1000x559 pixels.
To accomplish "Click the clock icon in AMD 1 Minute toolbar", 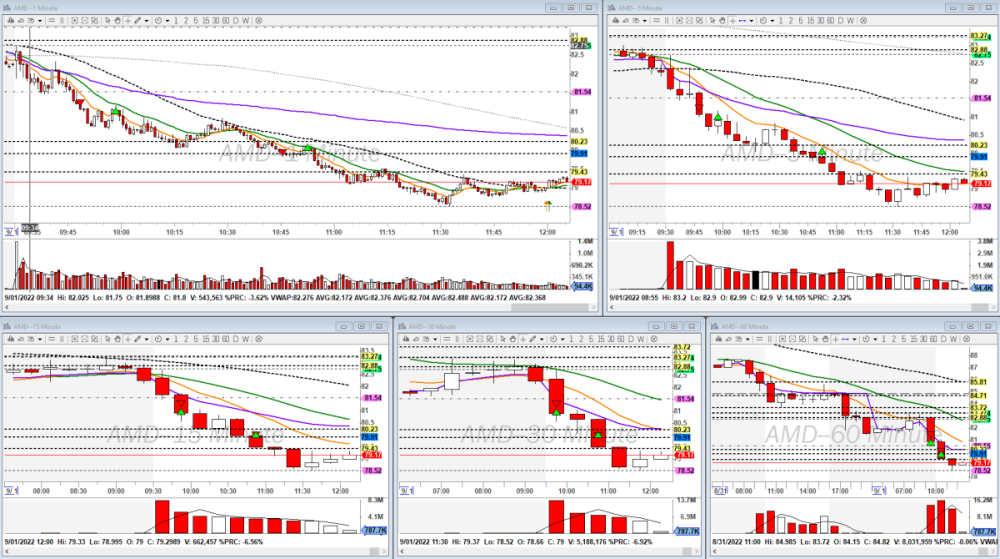I will tap(158, 20).
